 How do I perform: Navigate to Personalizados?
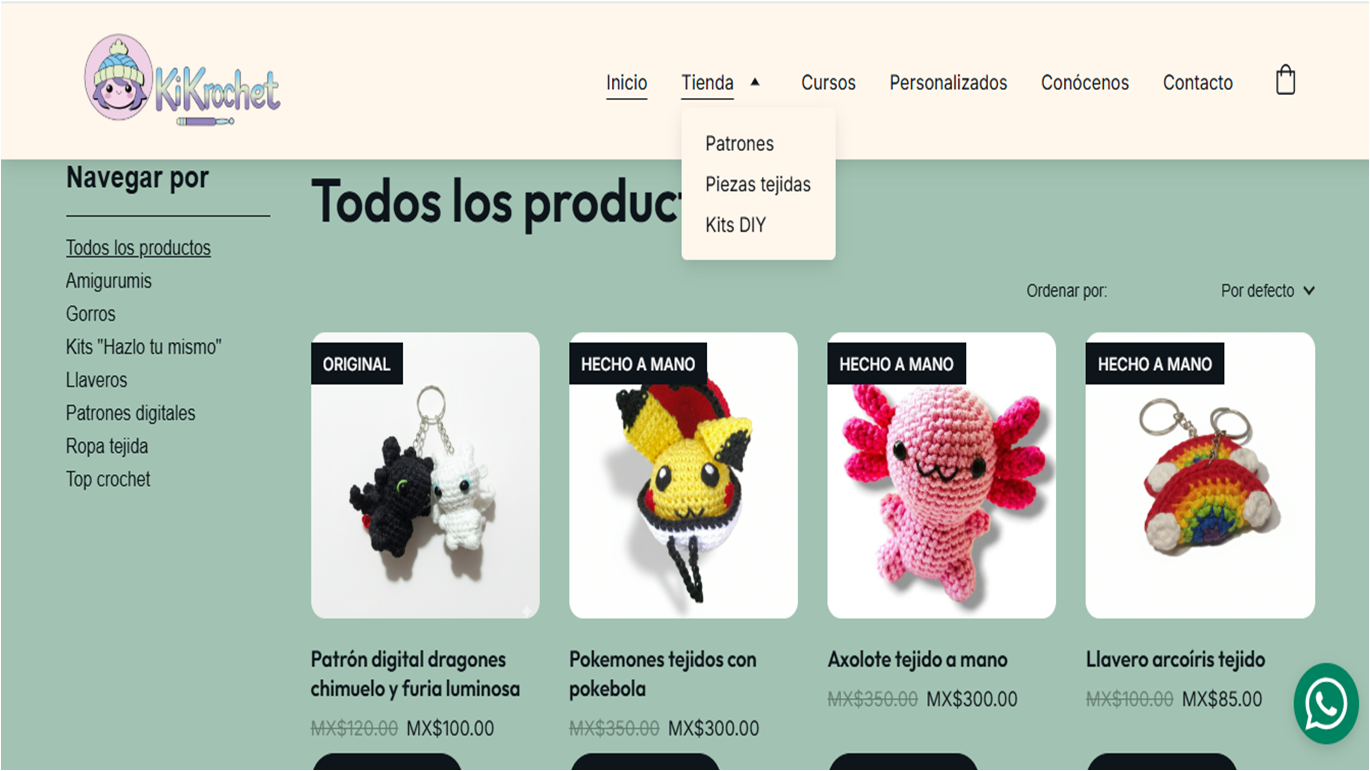coord(948,83)
